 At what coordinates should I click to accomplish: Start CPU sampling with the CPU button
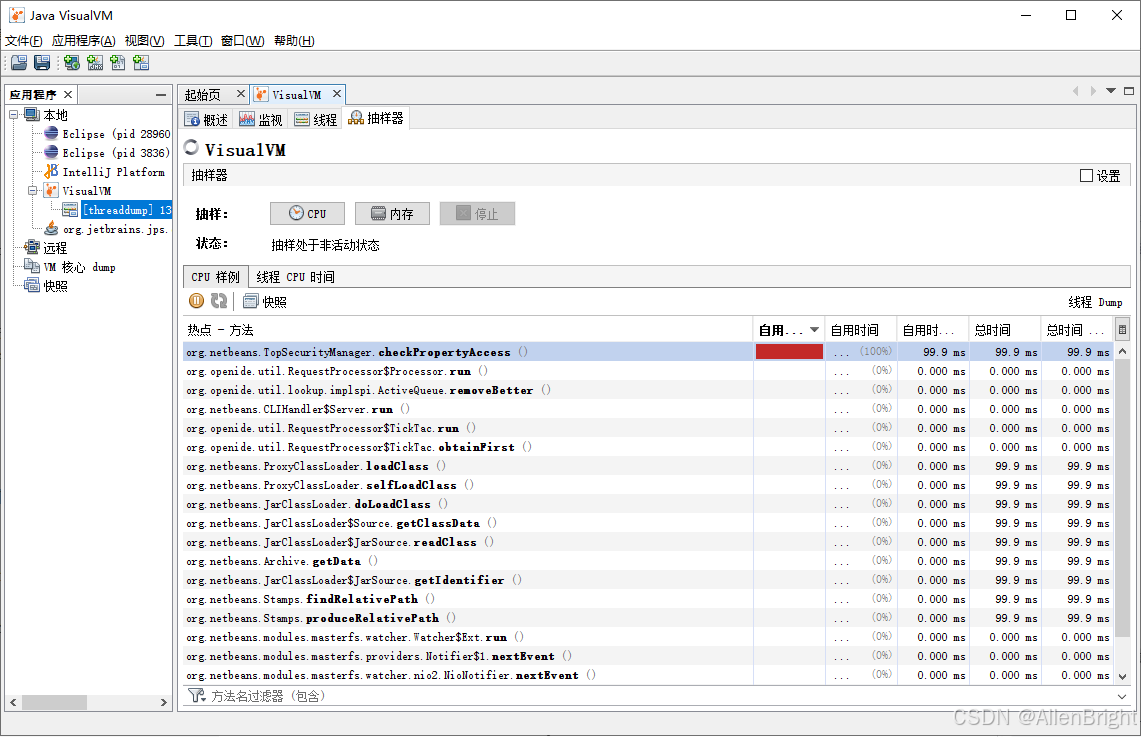click(307, 213)
